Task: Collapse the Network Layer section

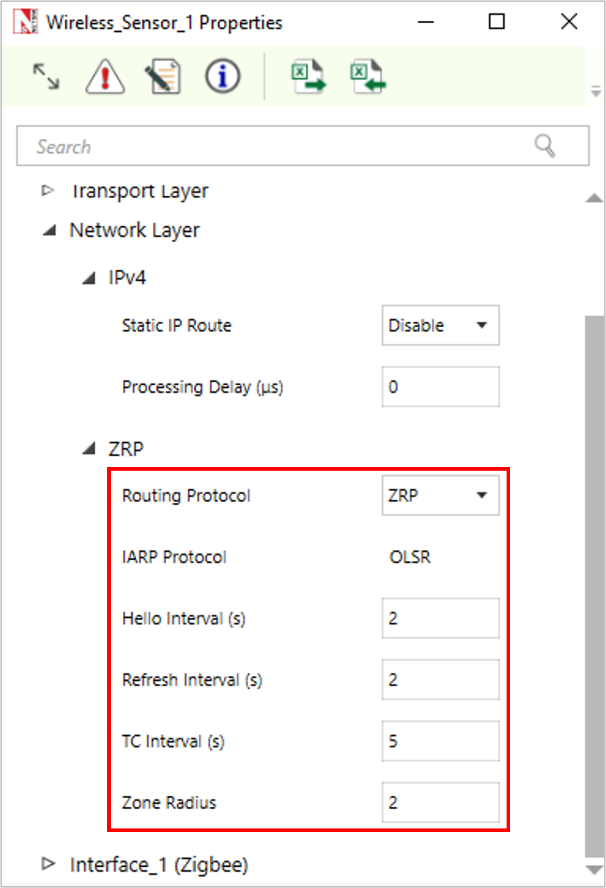Action: (48, 230)
